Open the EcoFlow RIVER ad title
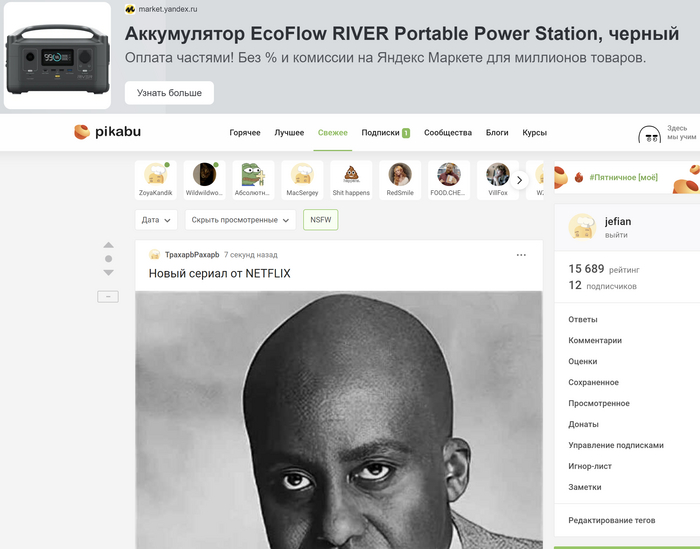Screen dimensions: 700x549 tap(402, 34)
